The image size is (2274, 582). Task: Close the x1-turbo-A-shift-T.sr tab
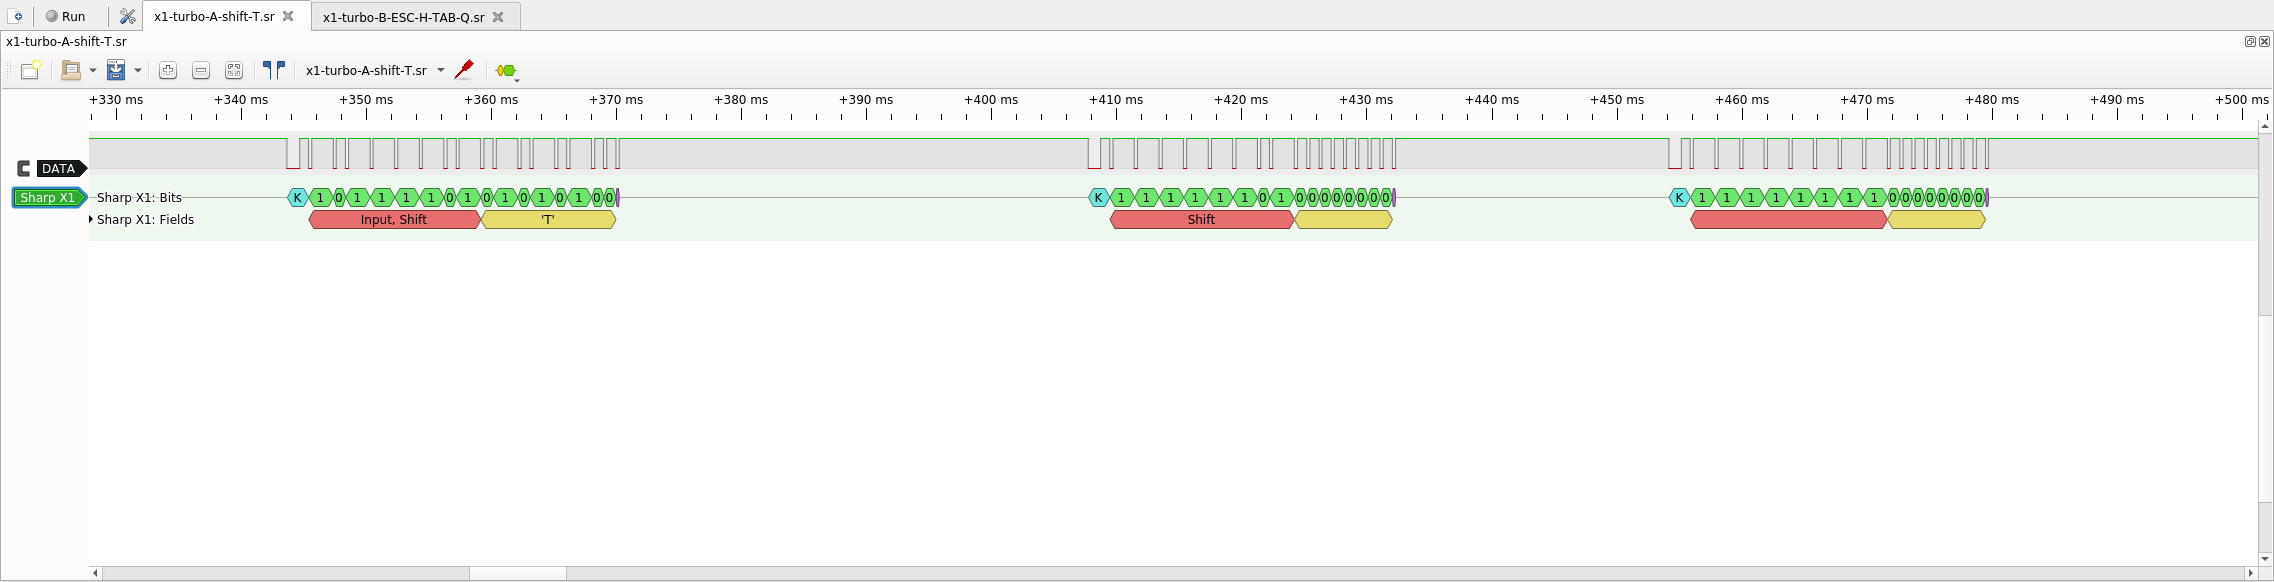288,16
